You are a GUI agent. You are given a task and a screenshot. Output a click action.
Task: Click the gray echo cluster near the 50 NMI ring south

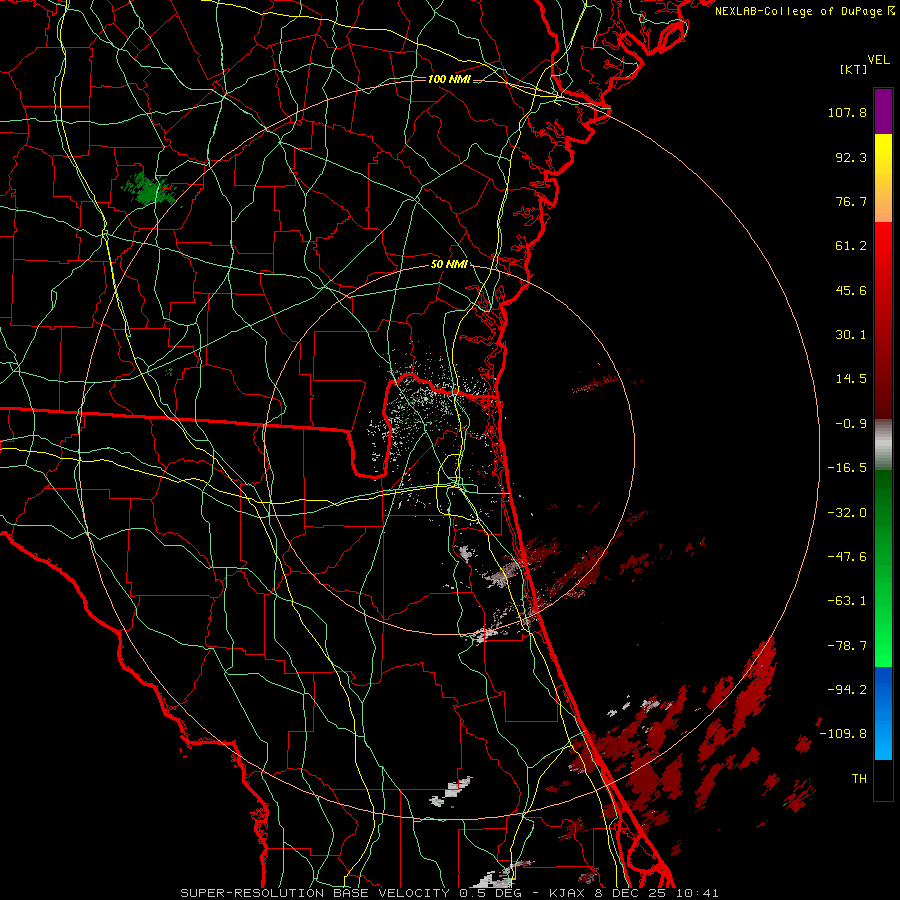pos(483,634)
